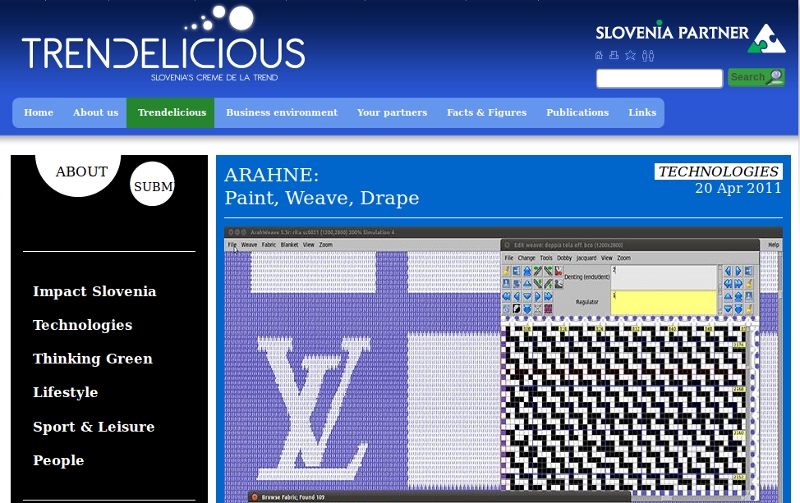This screenshot has height=503, width=800.
Task: Click the TECHNOLOGIES tag on the article
Action: coord(718,171)
